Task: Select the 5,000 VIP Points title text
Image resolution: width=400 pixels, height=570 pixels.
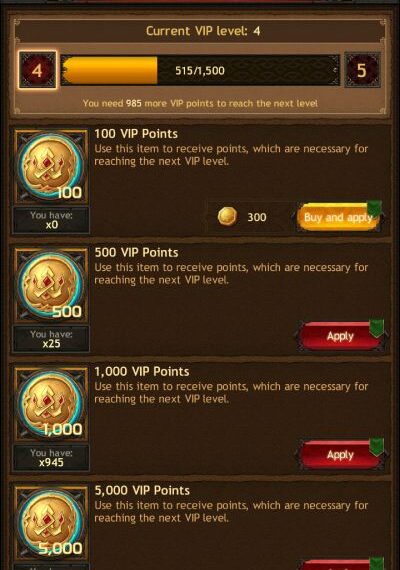Action: click(142, 490)
